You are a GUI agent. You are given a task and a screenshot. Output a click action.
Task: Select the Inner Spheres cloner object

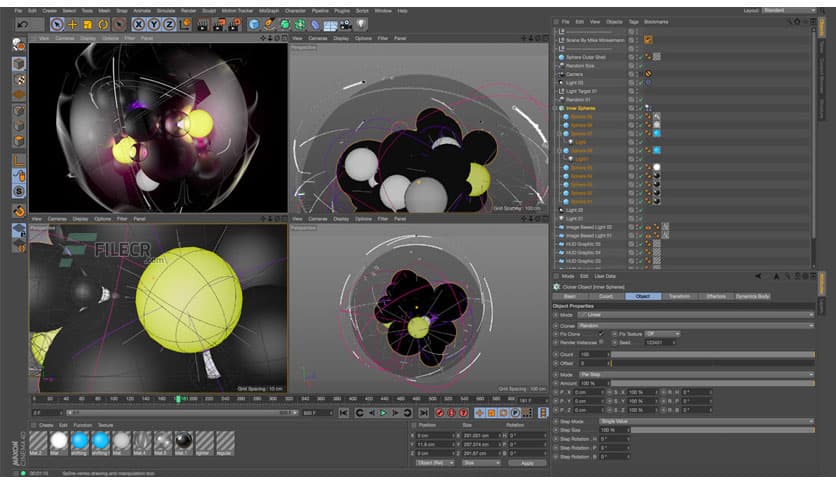pos(581,108)
